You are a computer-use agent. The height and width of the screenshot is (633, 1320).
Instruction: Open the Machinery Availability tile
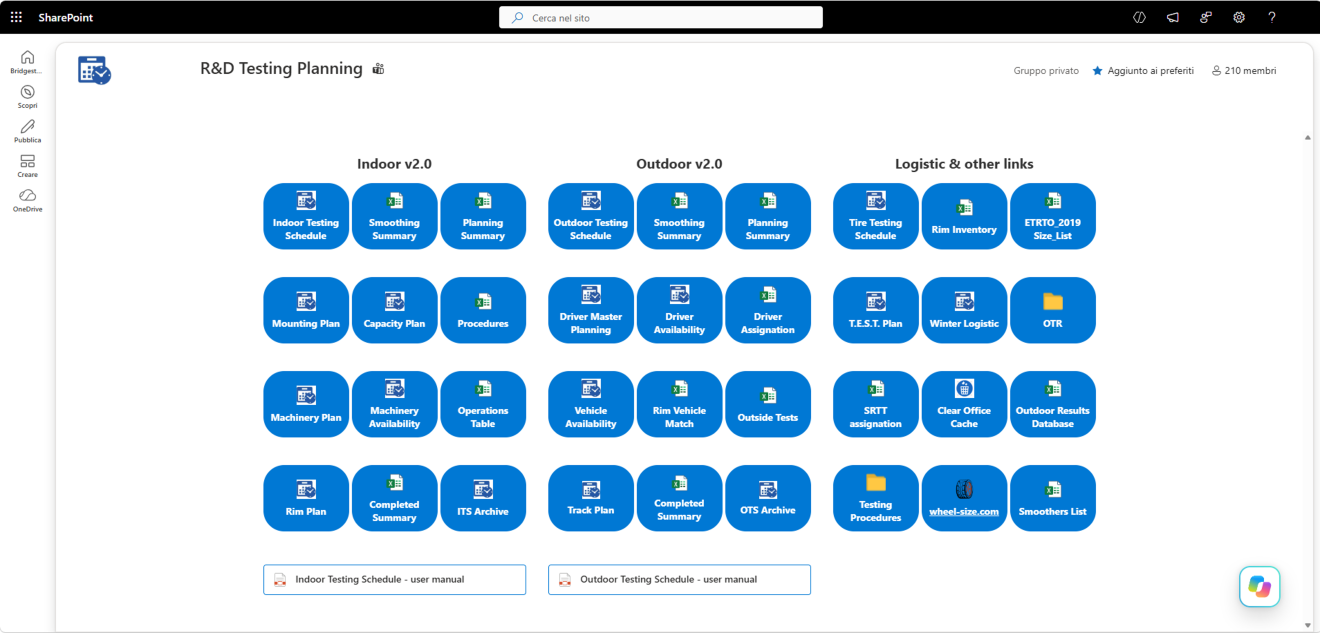pyautogui.click(x=394, y=404)
